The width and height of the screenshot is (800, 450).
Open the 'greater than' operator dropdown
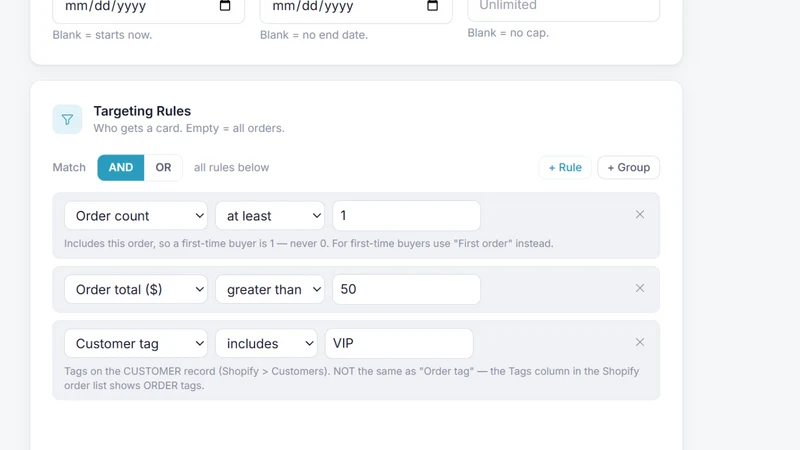(270, 289)
